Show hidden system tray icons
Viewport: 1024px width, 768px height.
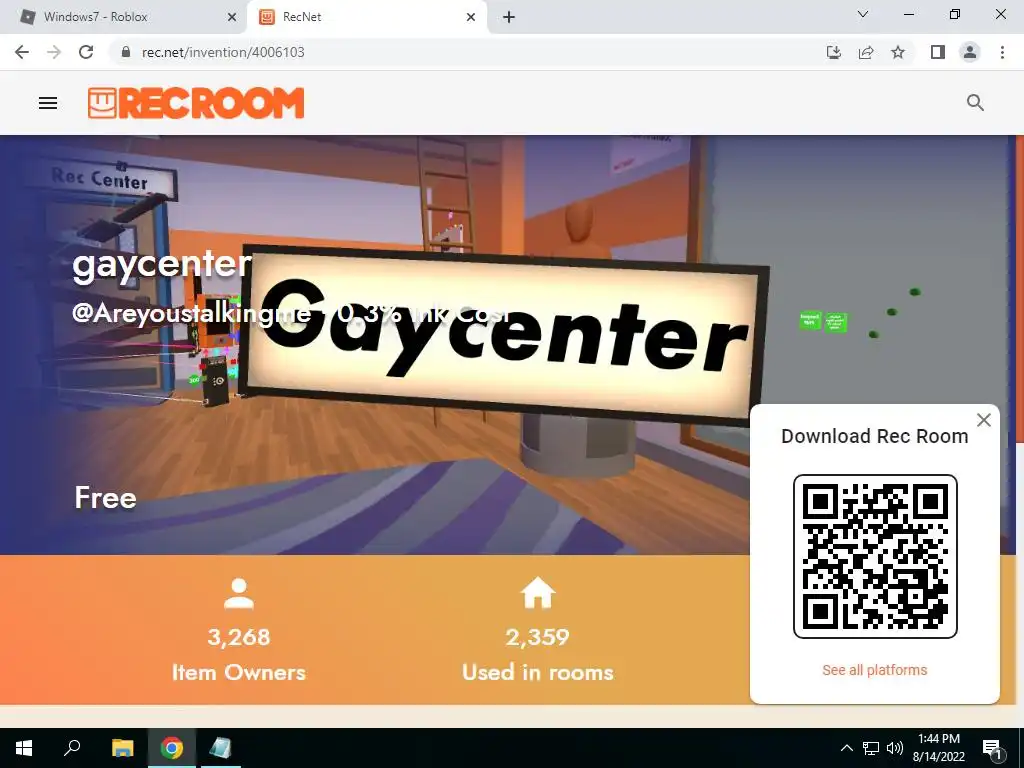tap(846, 748)
